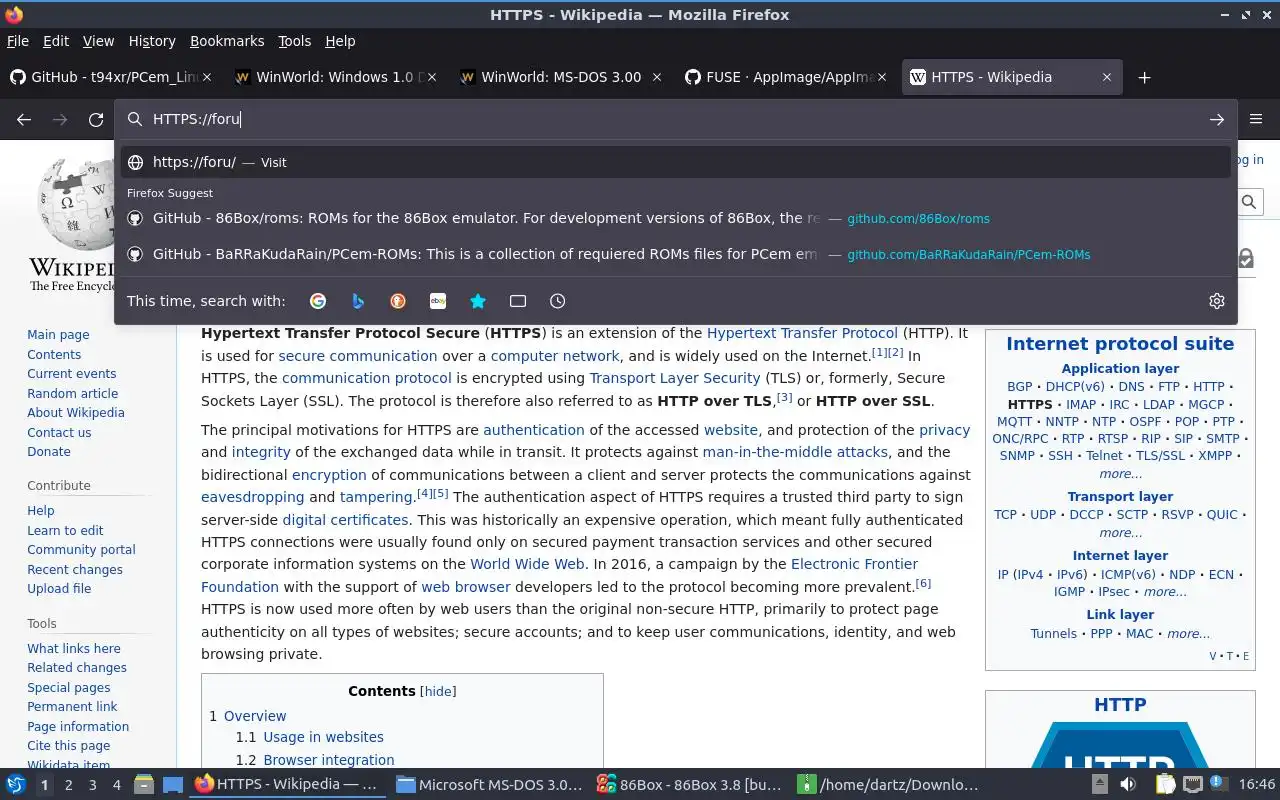Open search settings gear icon
Viewport: 1280px width, 800px height.
(x=1217, y=301)
